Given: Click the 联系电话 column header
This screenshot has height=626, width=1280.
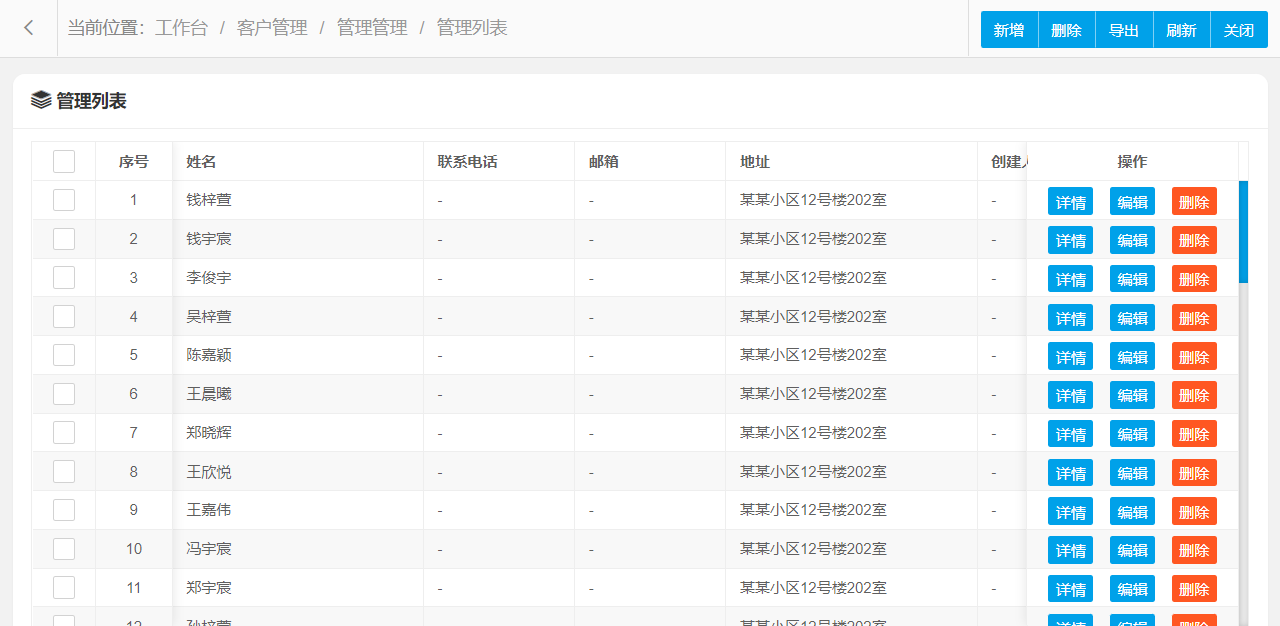Looking at the screenshot, I should tap(499, 161).
